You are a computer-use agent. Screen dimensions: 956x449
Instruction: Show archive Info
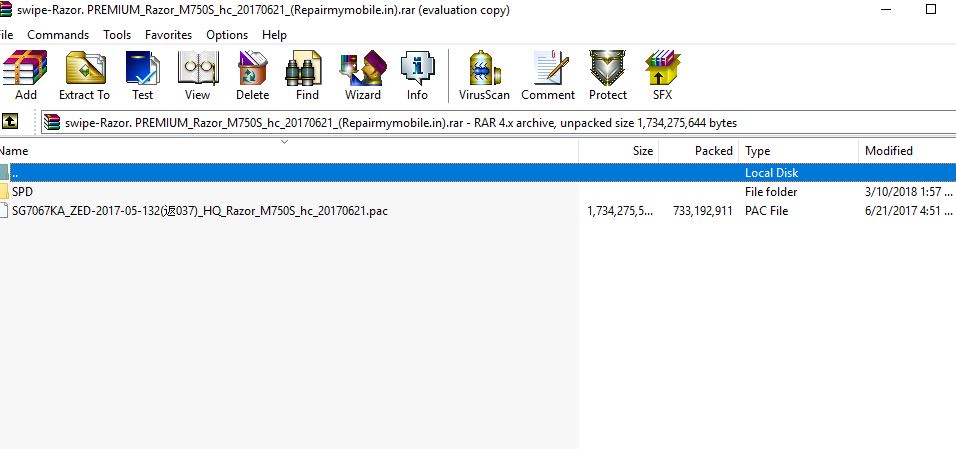[x=417, y=75]
